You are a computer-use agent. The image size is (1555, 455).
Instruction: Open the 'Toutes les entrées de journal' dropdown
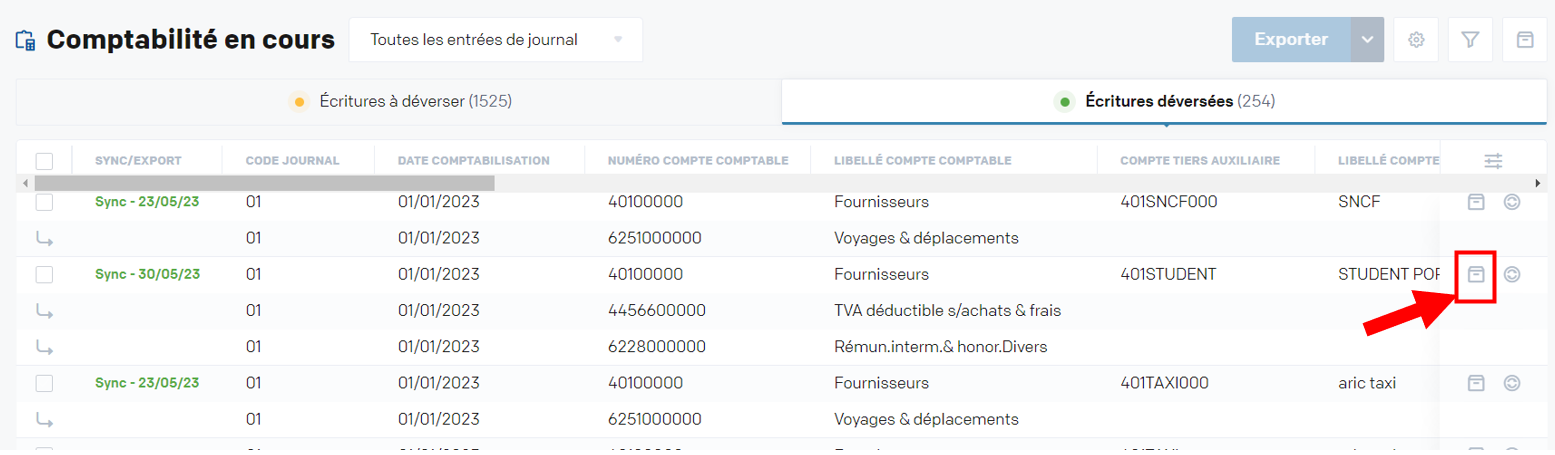click(x=495, y=40)
